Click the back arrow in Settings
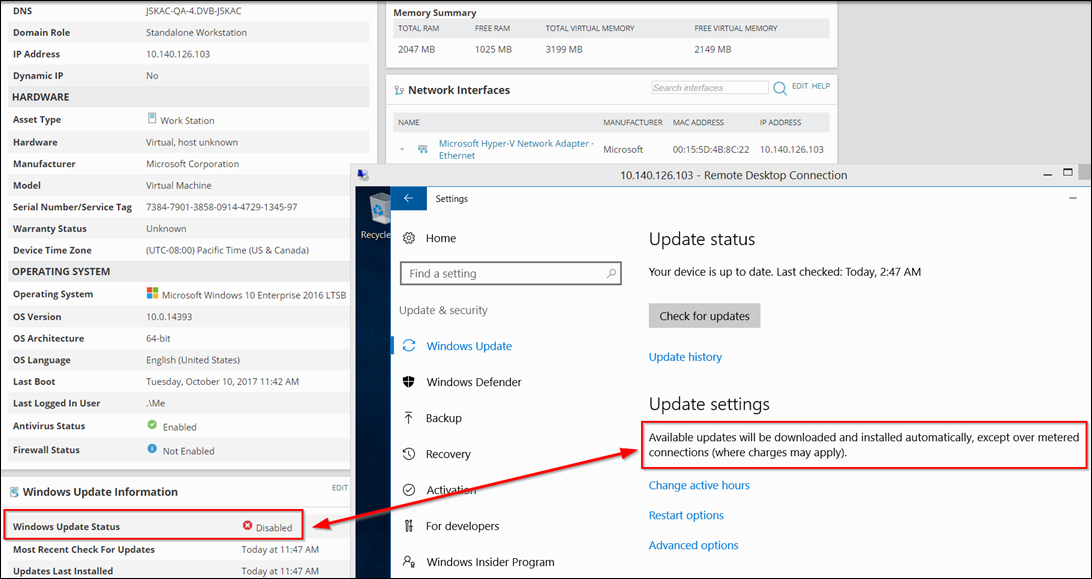1092x579 pixels. click(x=407, y=198)
